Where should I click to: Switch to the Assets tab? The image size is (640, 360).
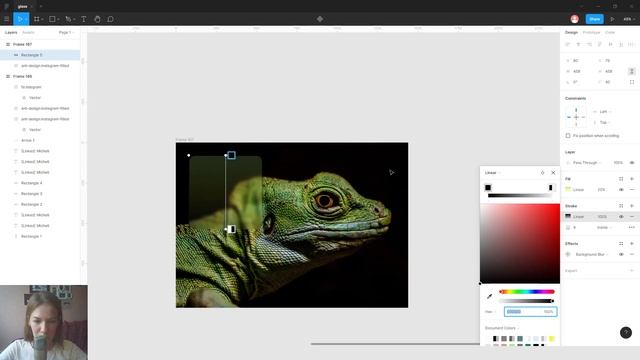point(28,33)
